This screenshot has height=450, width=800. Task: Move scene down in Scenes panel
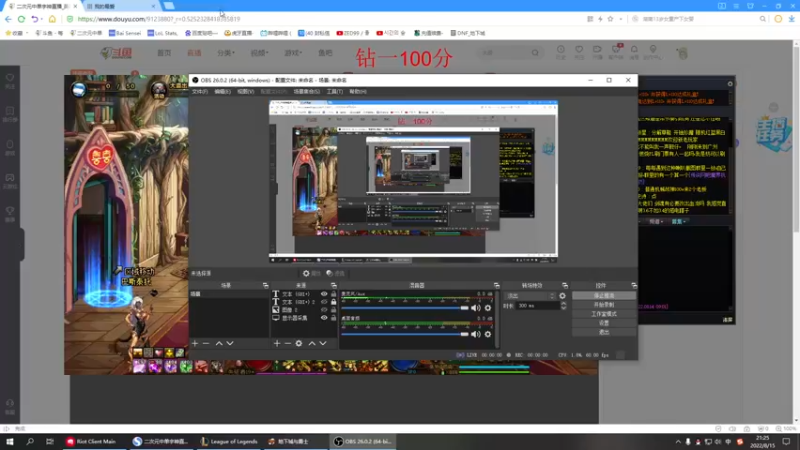[230, 343]
